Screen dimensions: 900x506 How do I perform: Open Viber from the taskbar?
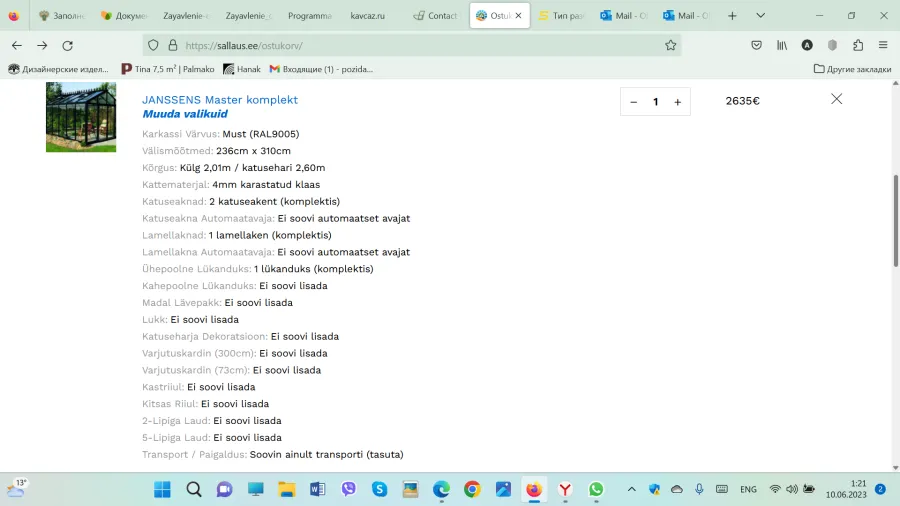coord(348,489)
